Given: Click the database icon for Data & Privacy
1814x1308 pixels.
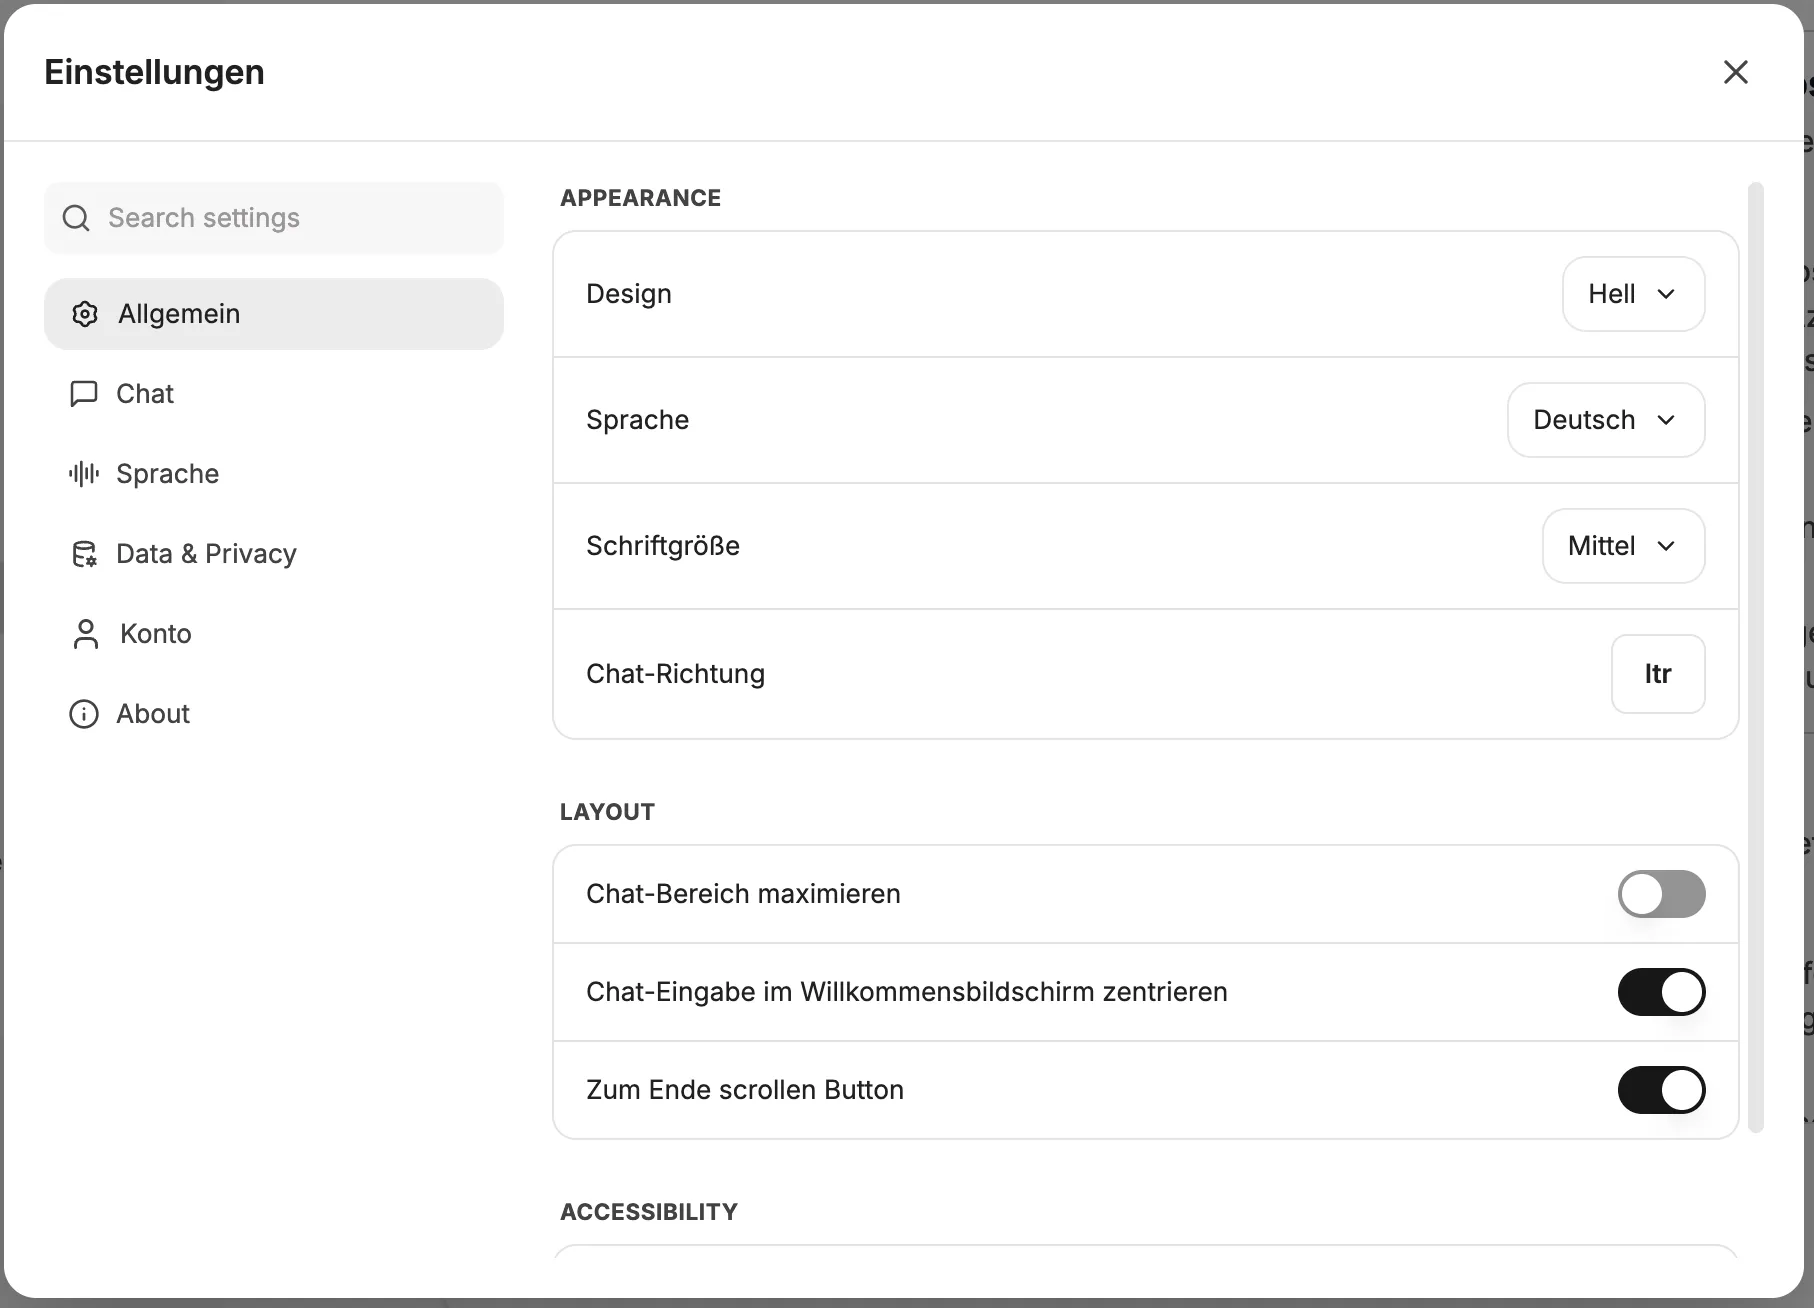Looking at the screenshot, I should (x=84, y=554).
